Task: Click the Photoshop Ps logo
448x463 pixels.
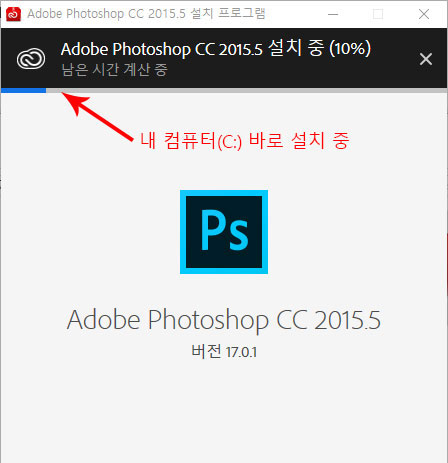Action: pos(224,232)
